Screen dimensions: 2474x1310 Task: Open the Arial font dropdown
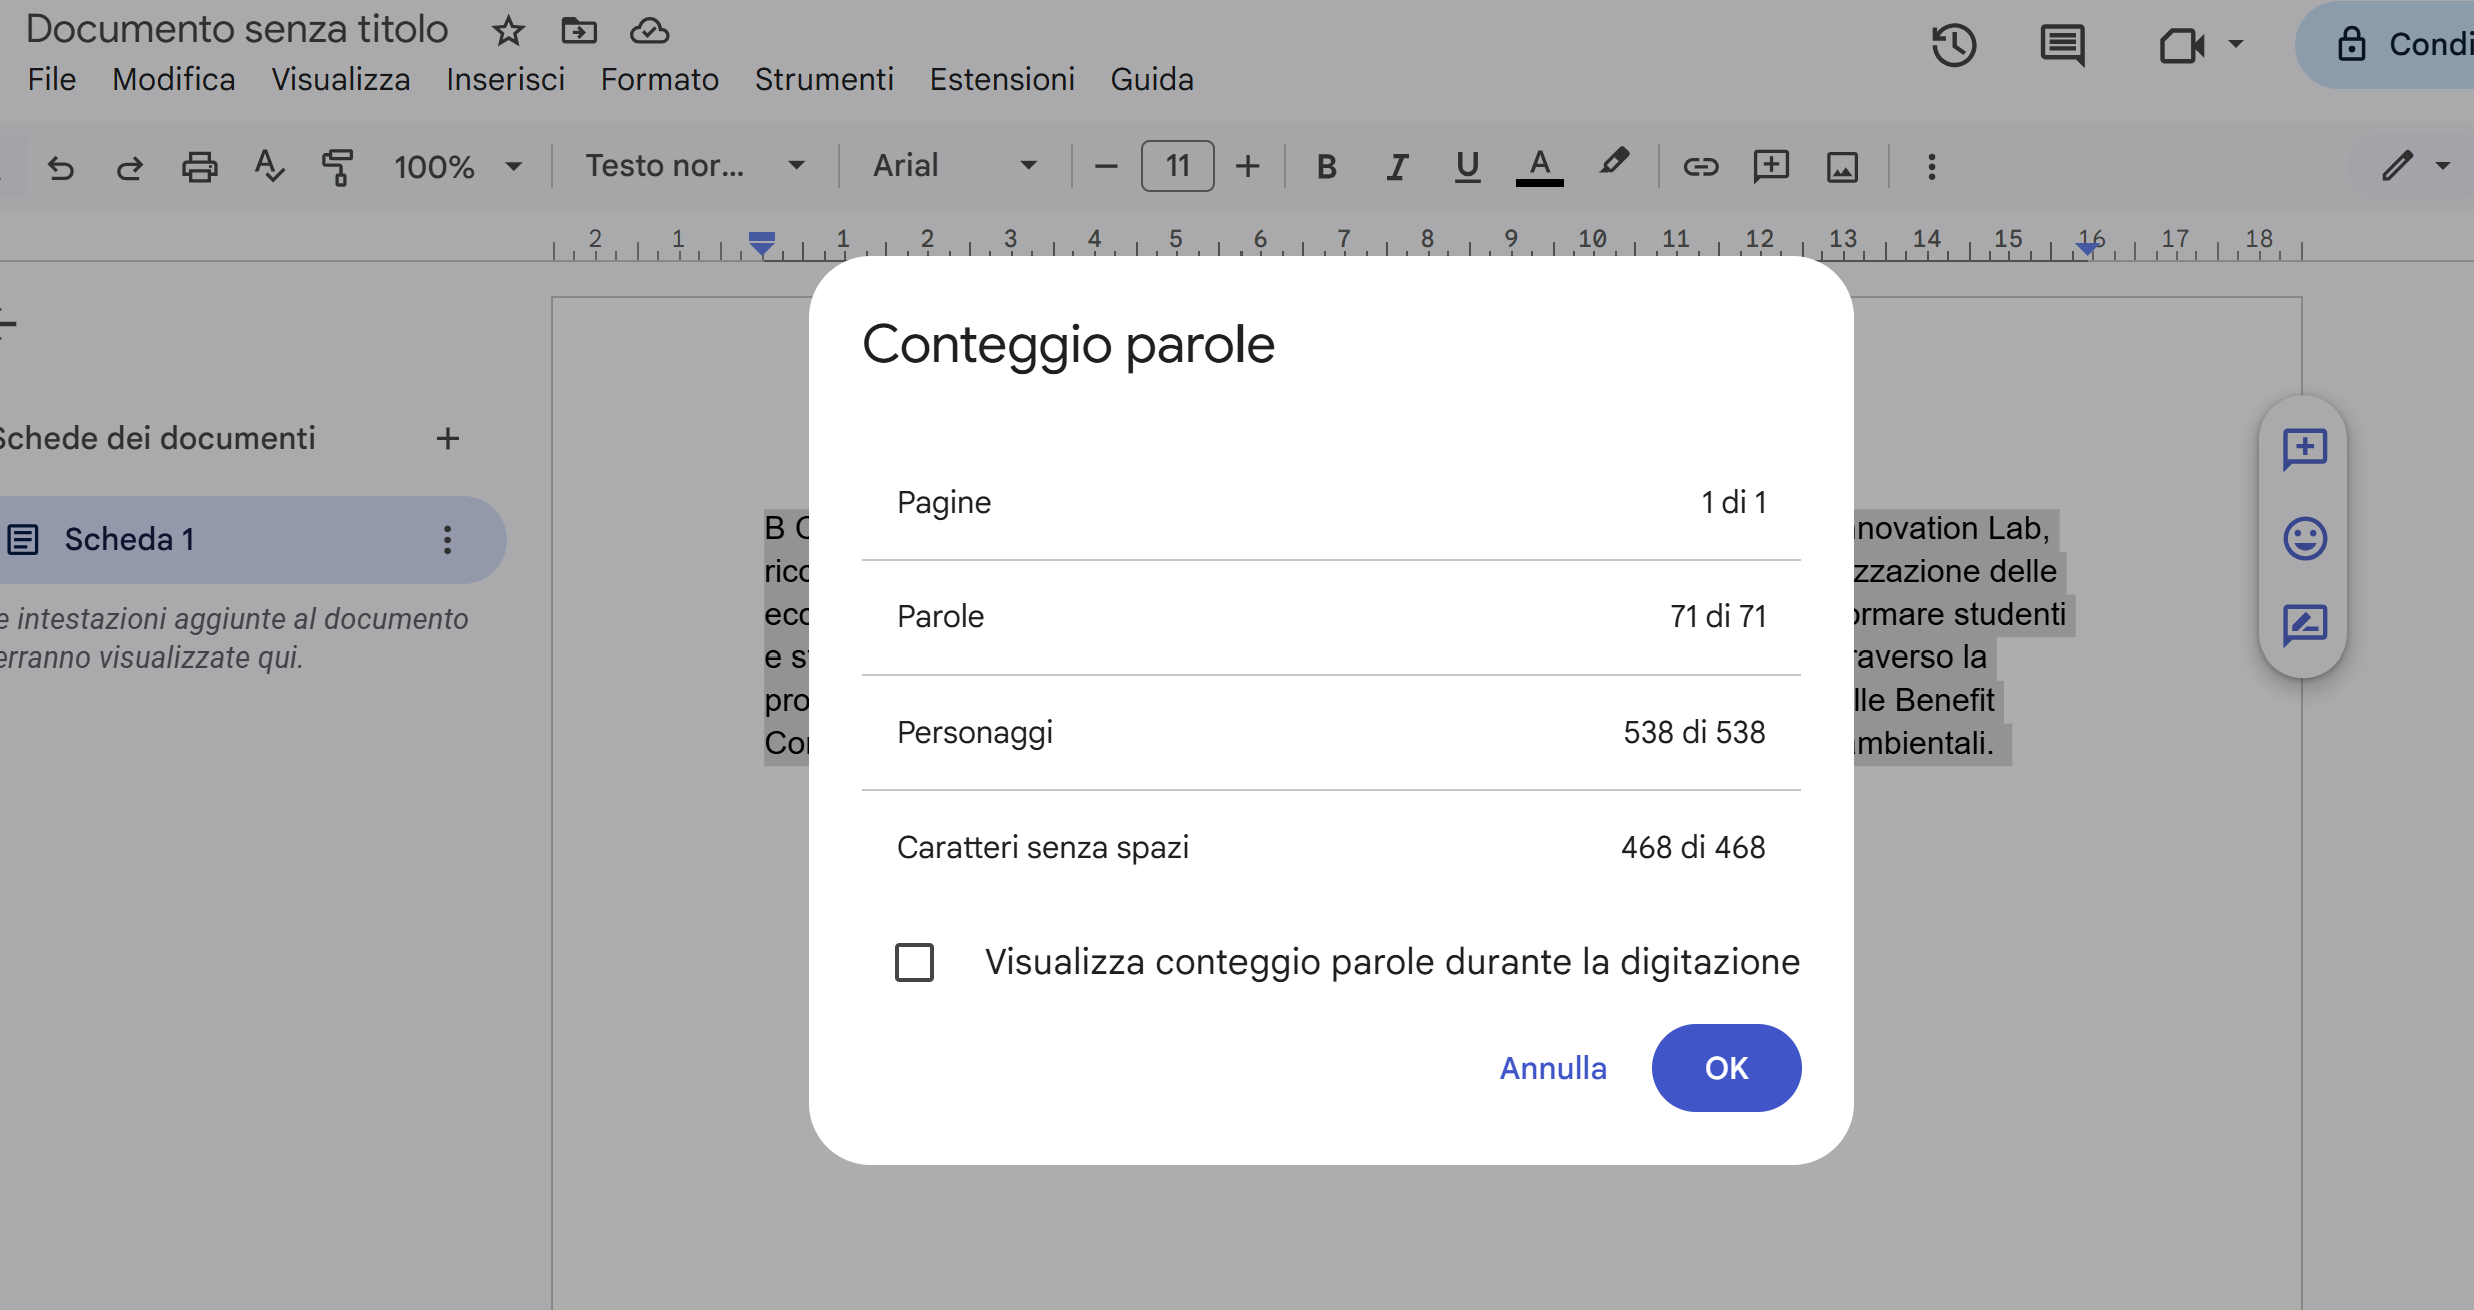(953, 166)
